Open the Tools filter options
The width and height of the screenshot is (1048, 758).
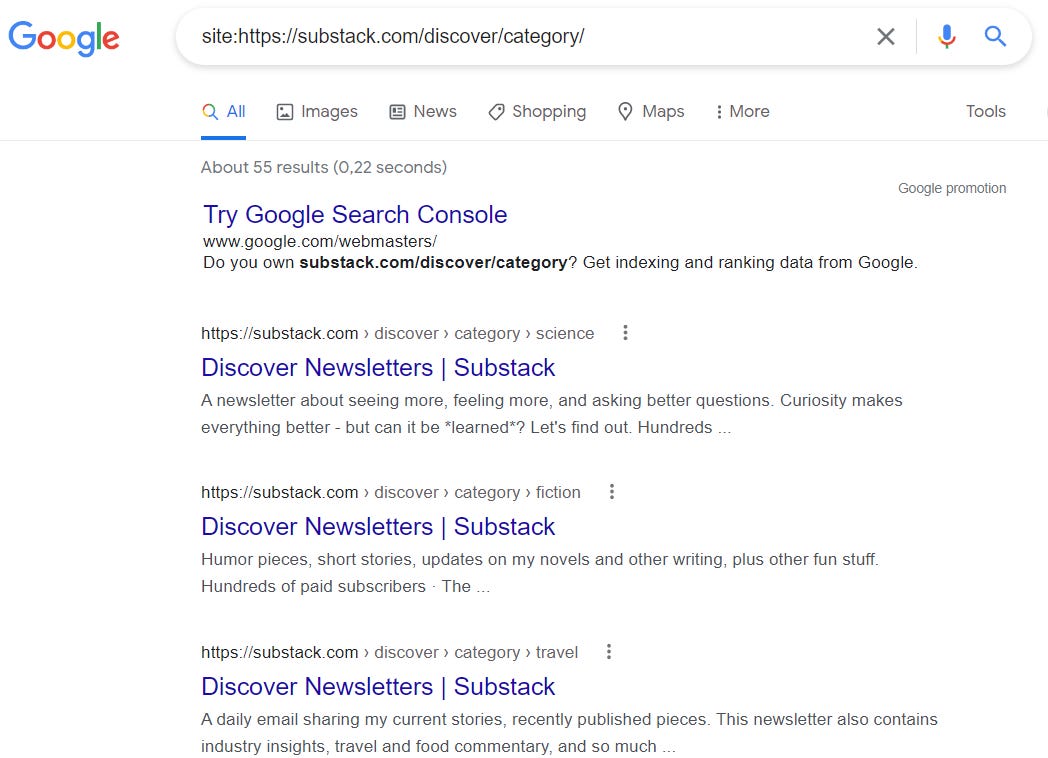click(986, 111)
